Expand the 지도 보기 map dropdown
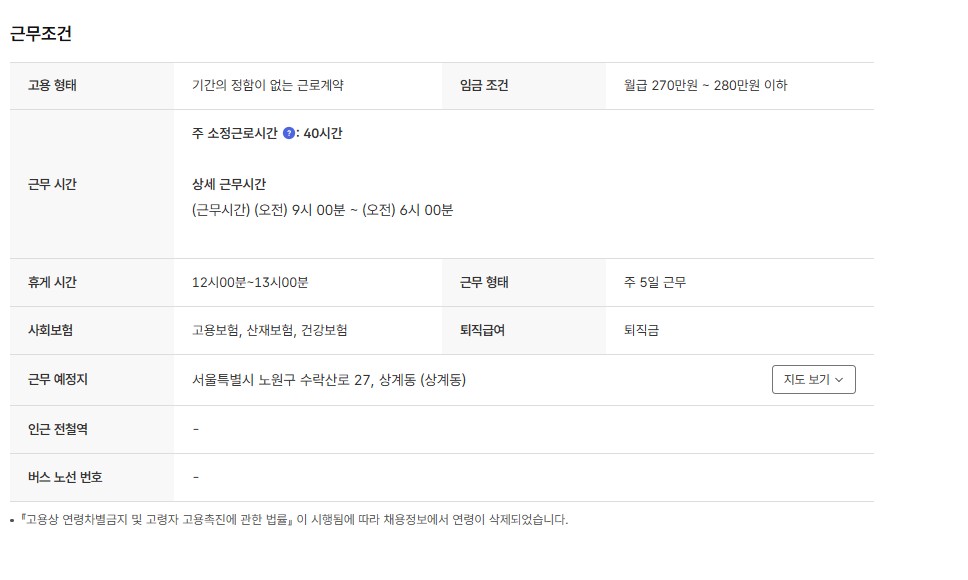968x580 pixels. click(x=813, y=380)
